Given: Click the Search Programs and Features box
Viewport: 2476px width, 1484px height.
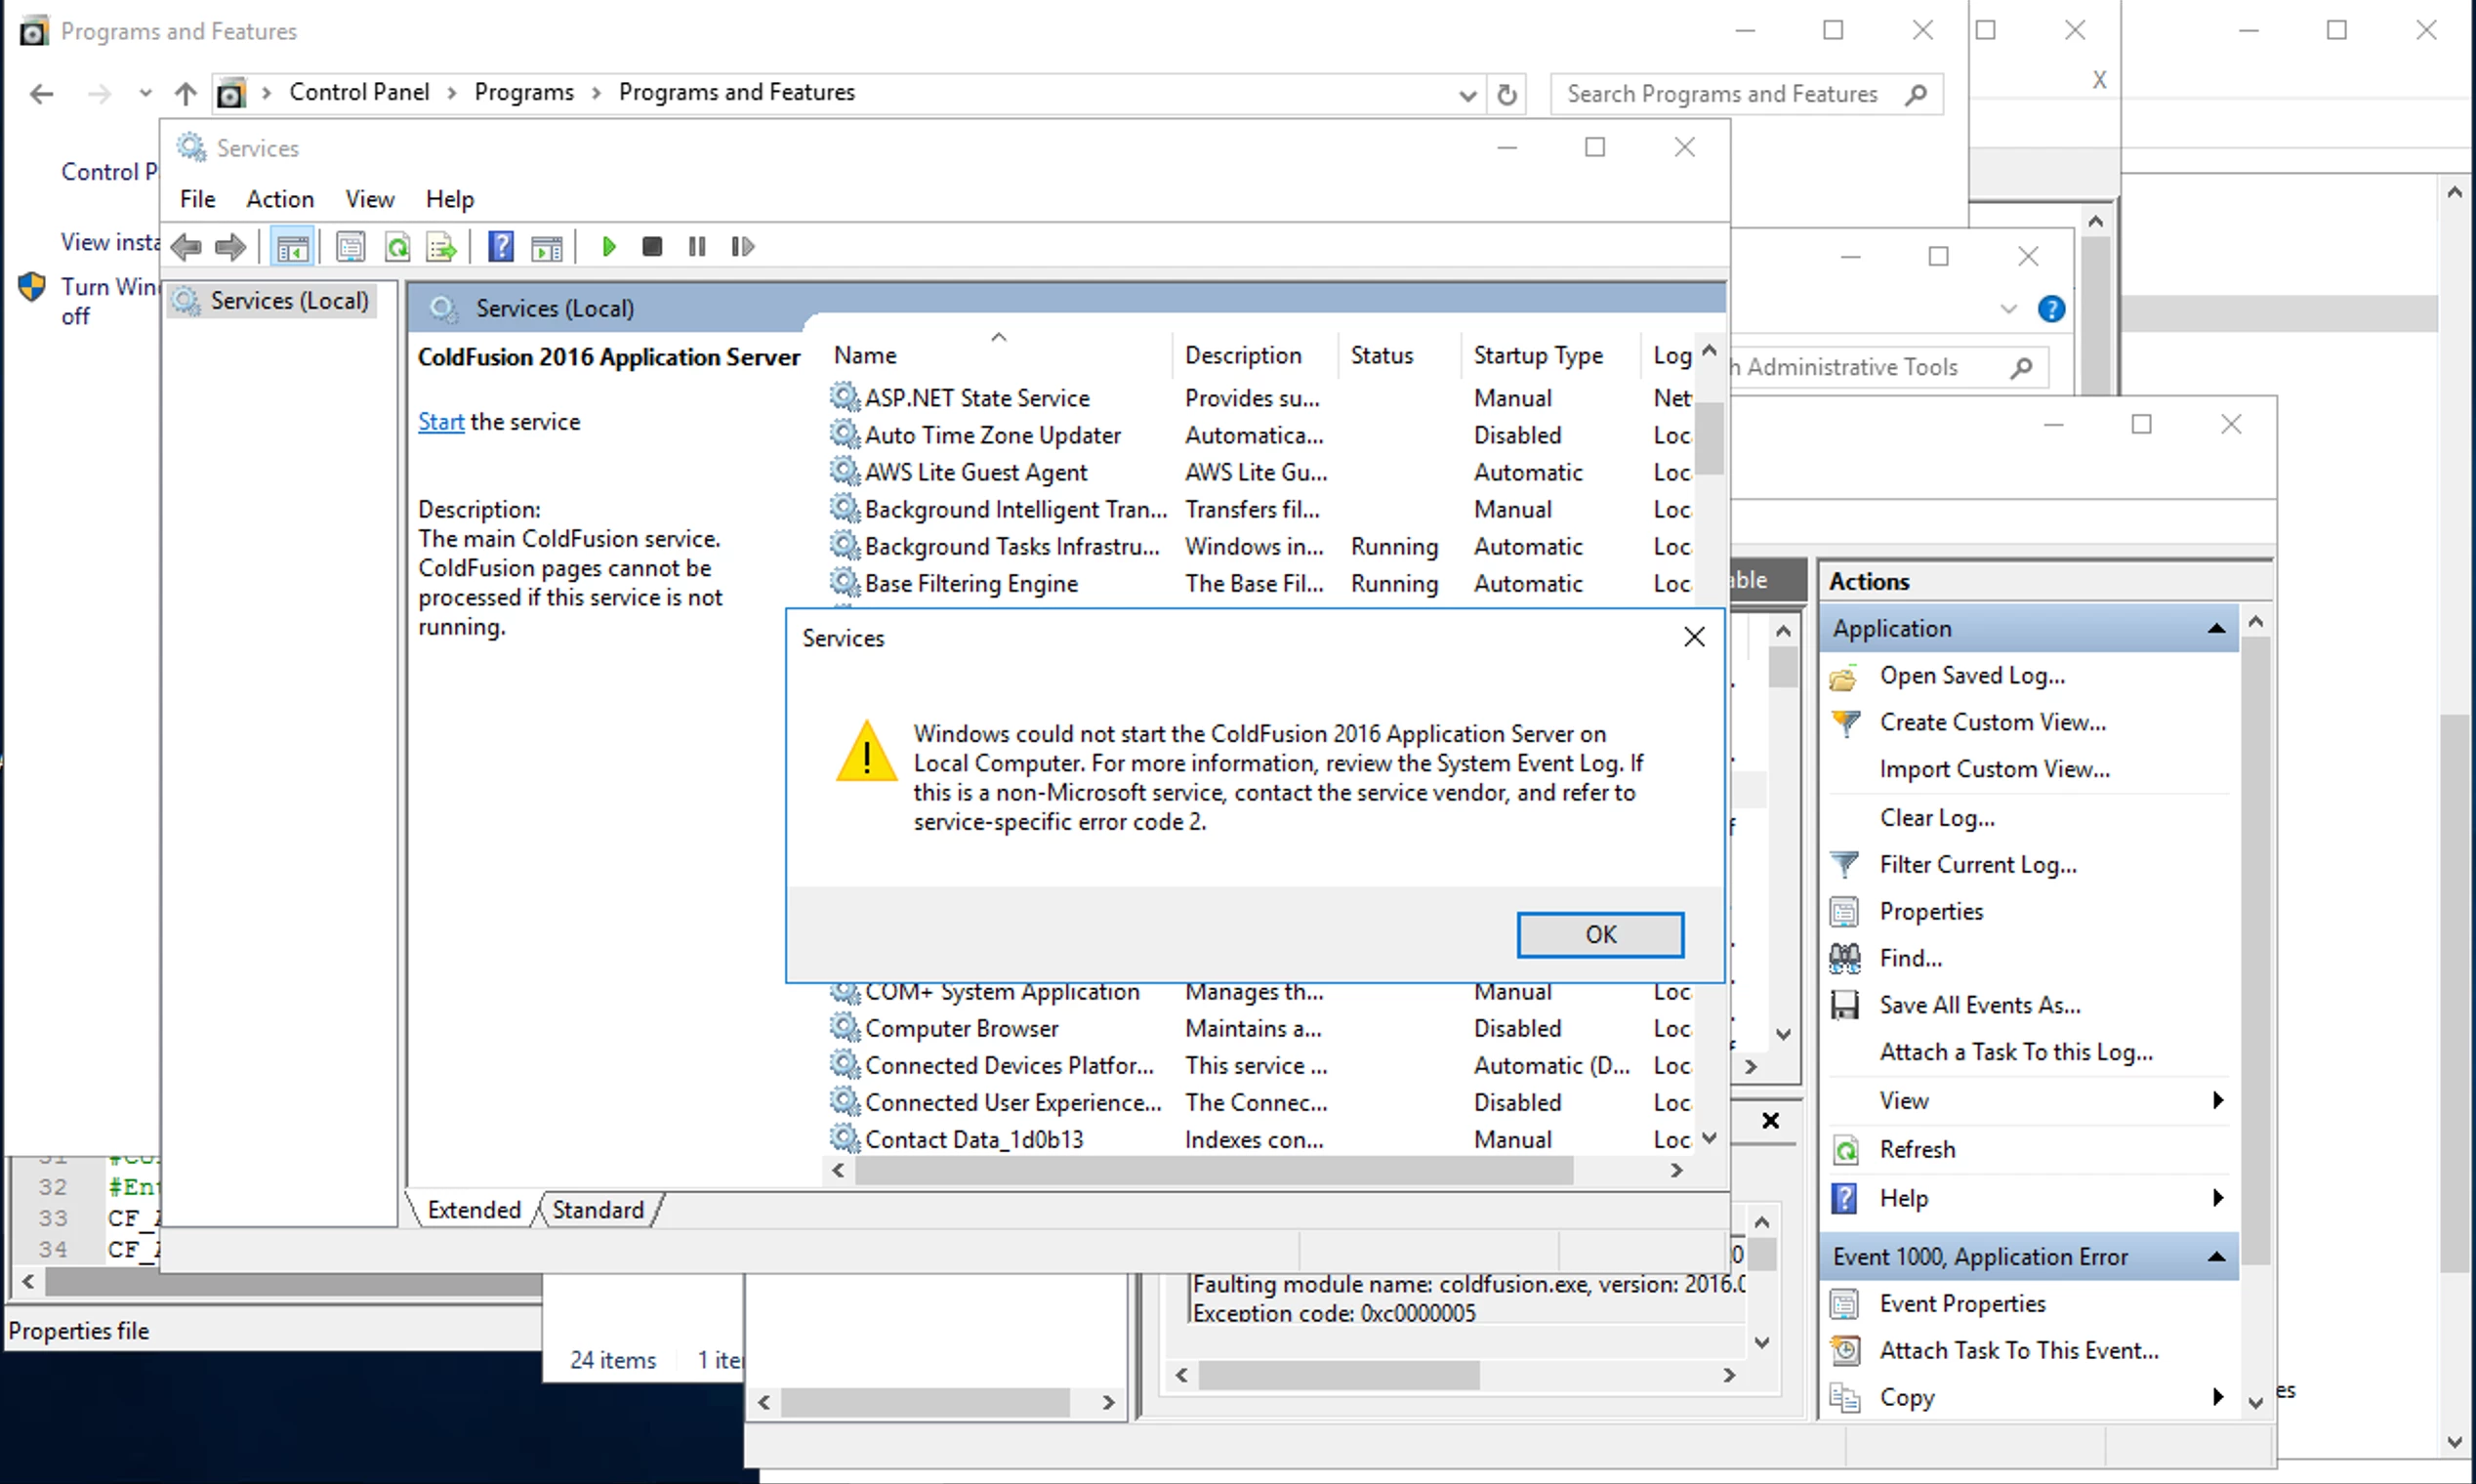Looking at the screenshot, I should point(1720,94).
